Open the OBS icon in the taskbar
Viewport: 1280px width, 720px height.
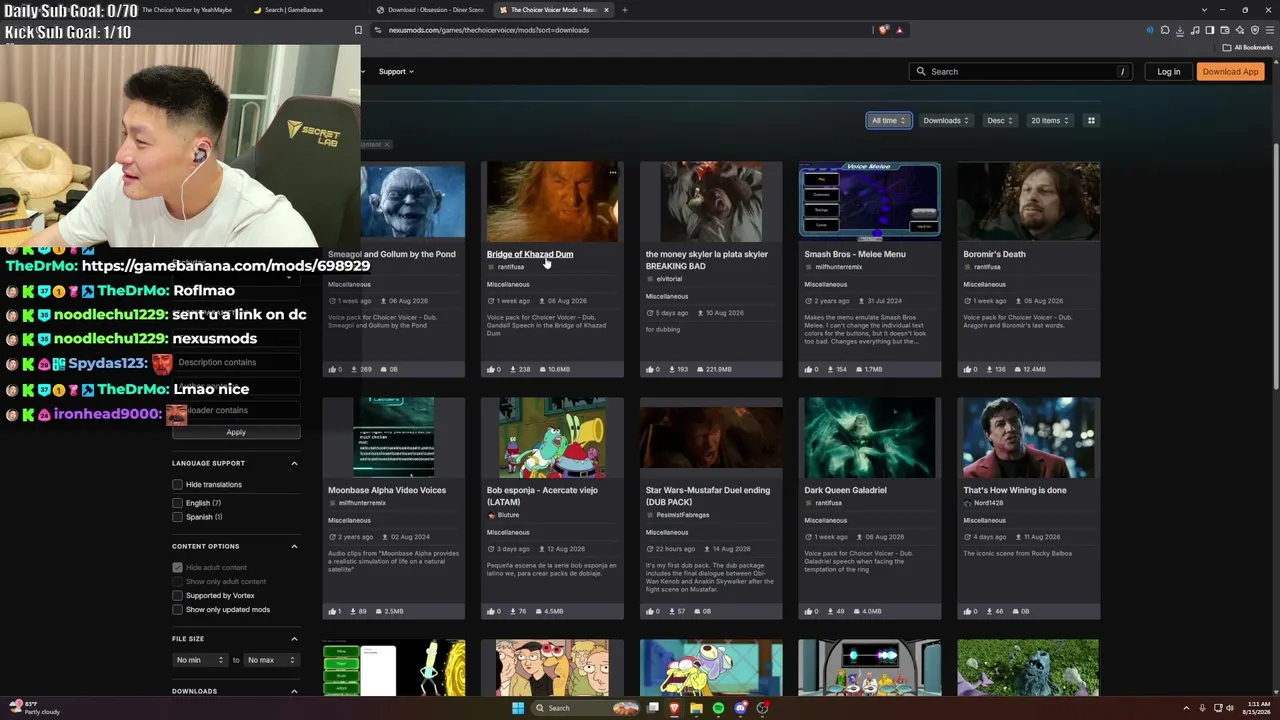[762, 708]
